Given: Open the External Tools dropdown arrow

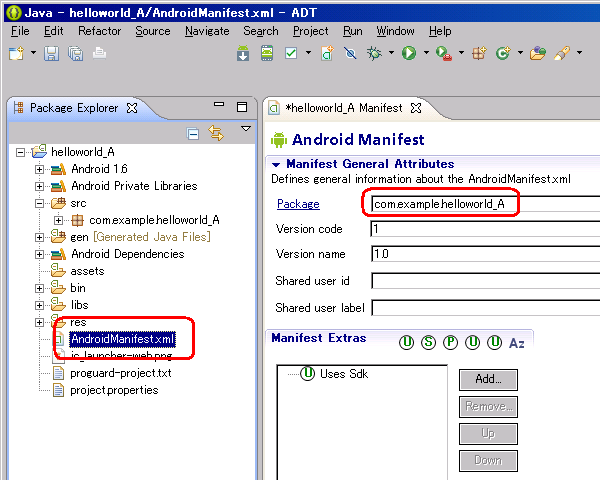Looking at the screenshot, I should coord(461,52).
